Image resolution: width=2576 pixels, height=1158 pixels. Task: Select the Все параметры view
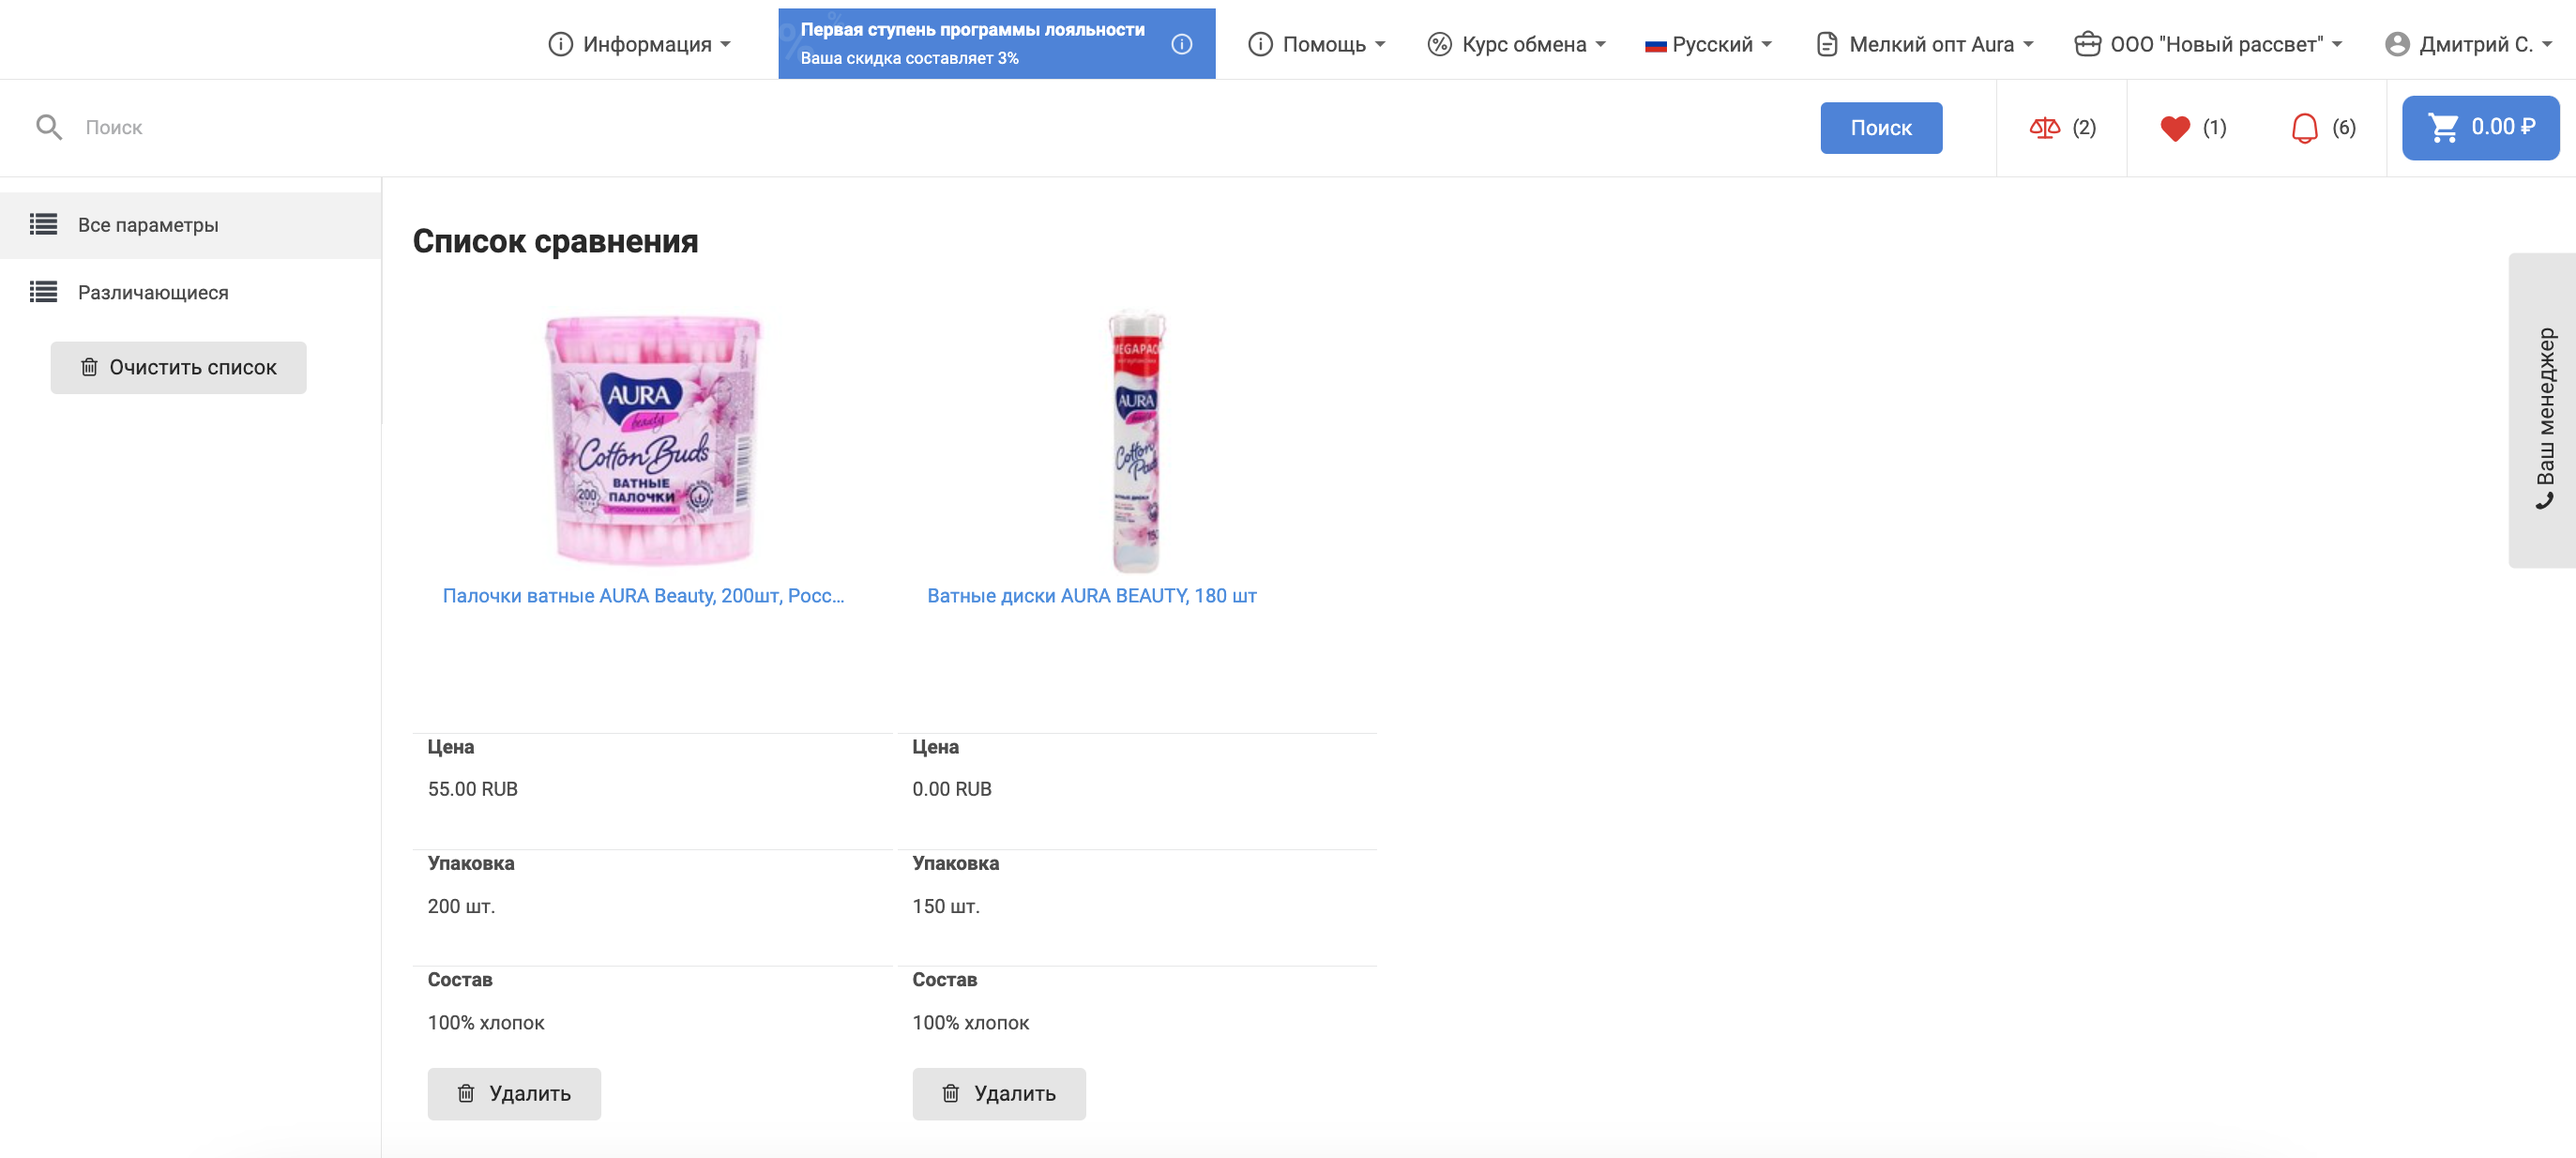point(148,225)
